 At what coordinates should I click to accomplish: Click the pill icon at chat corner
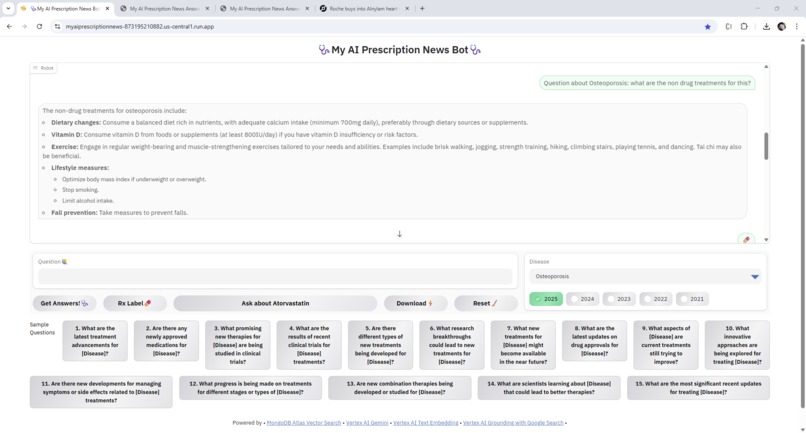pyautogui.click(x=746, y=239)
